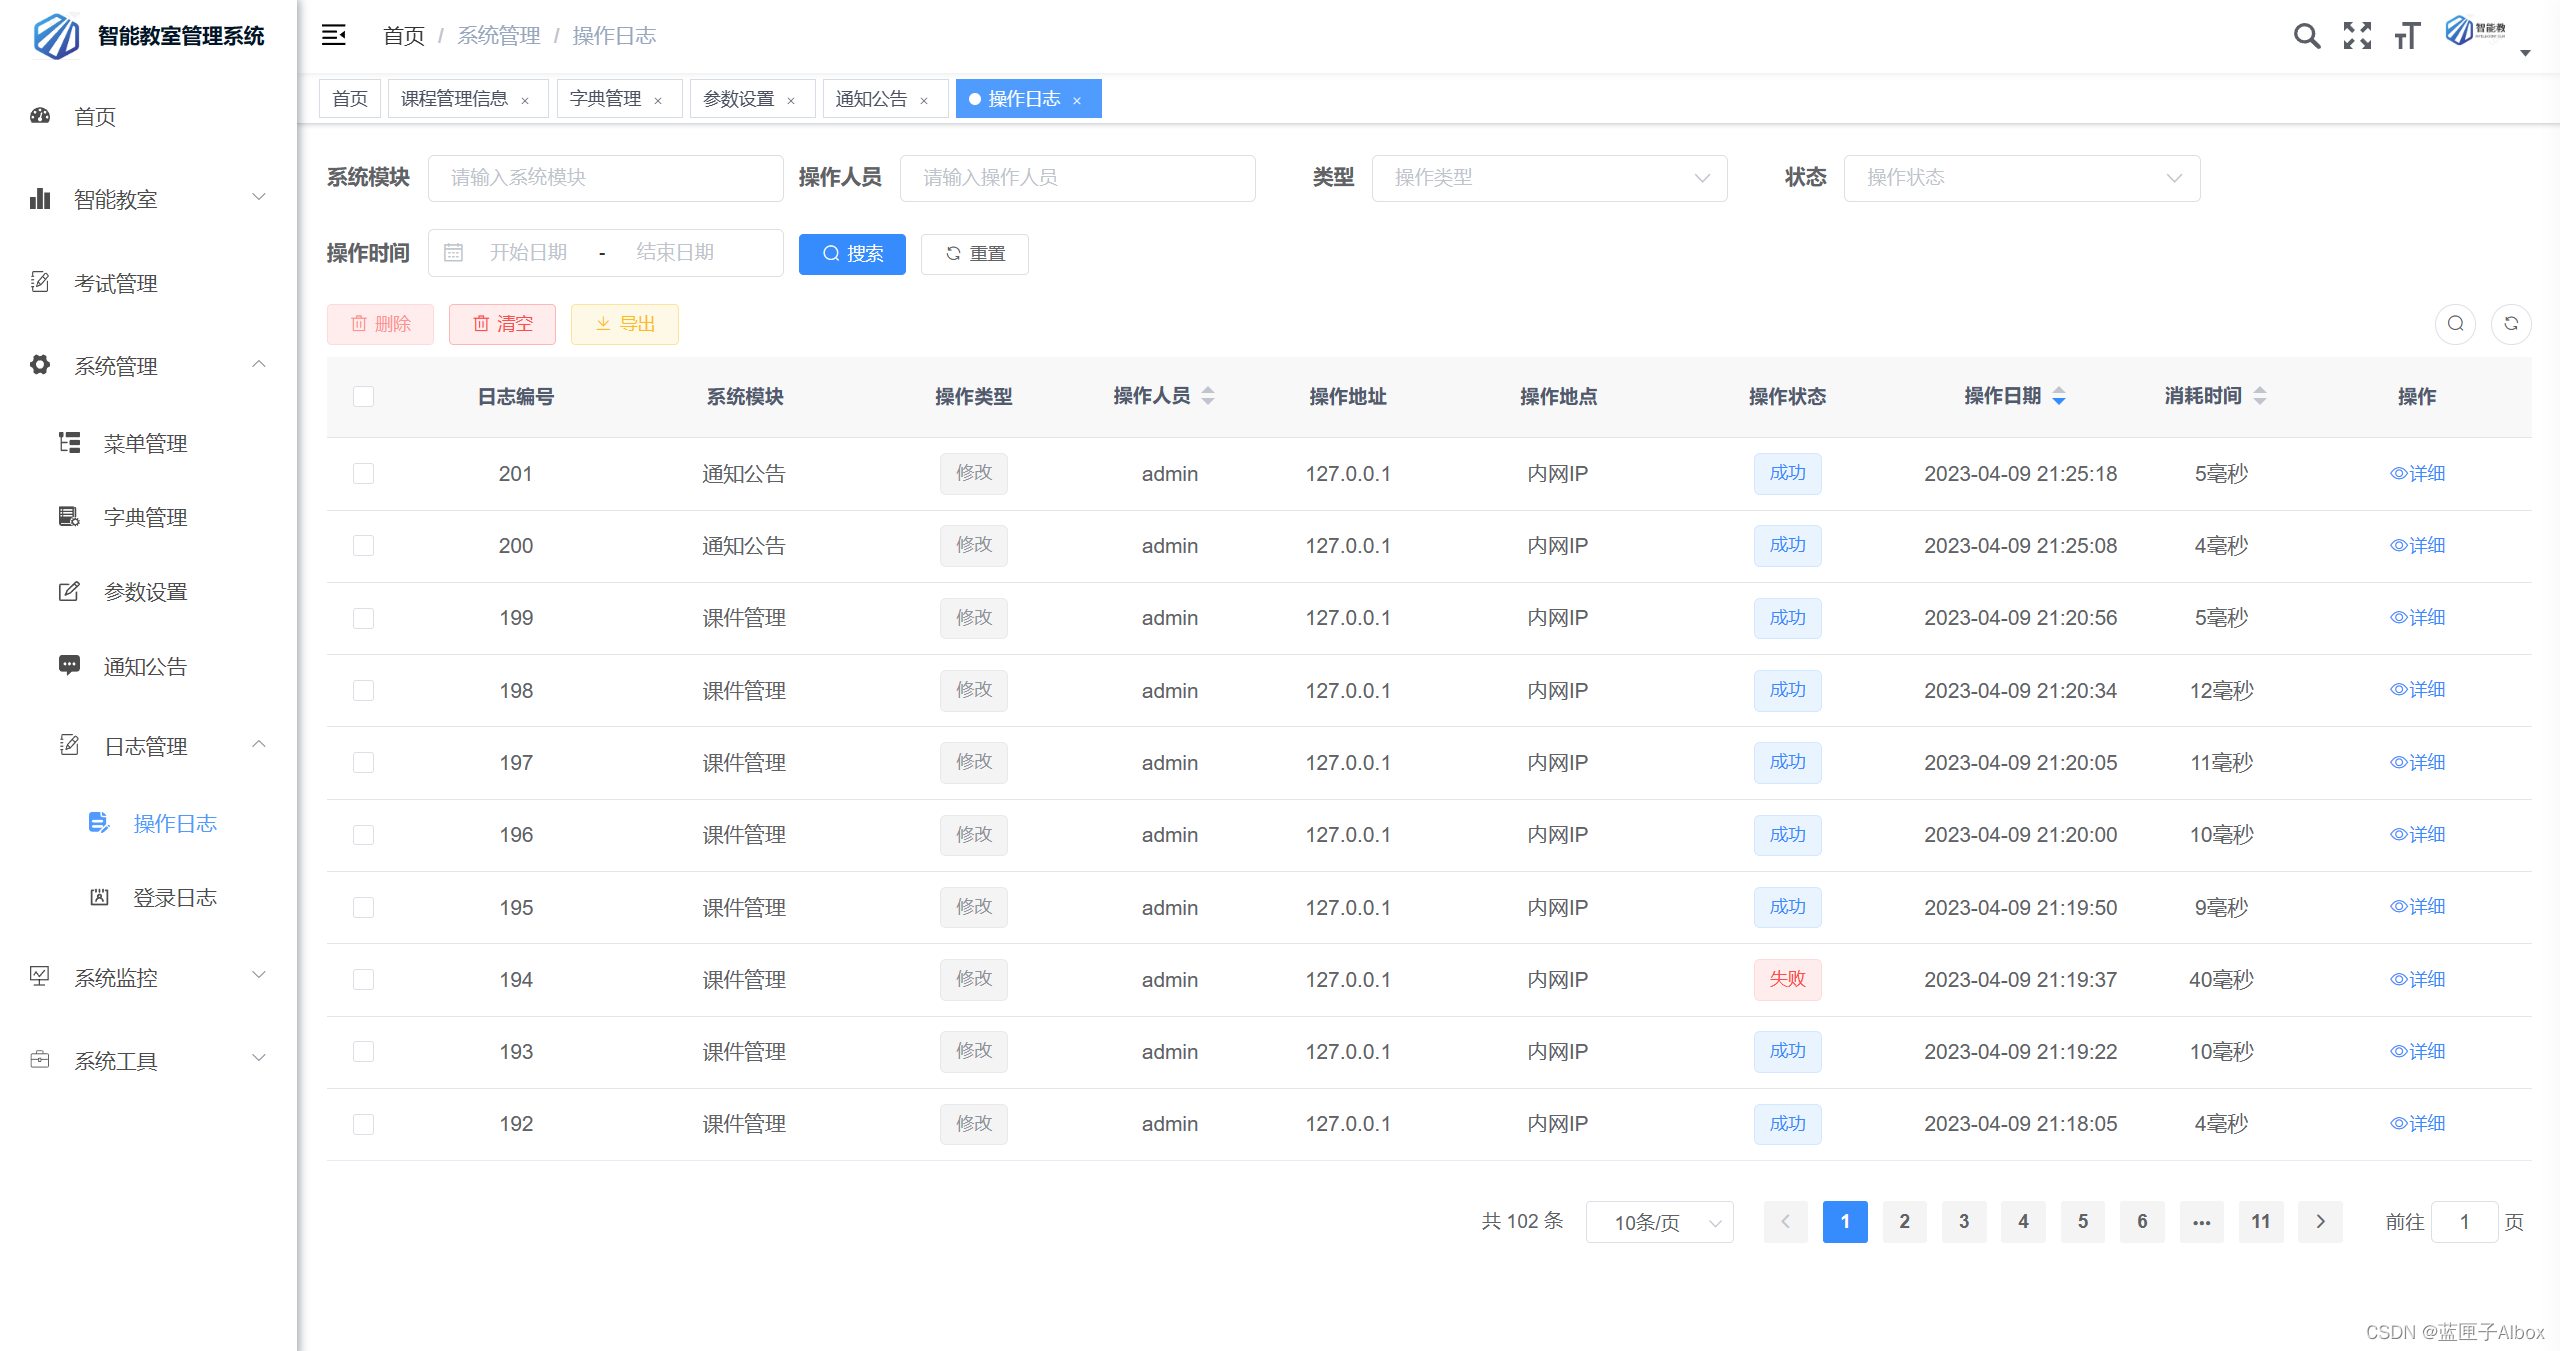The height and width of the screenshot is (1351, 2560).
Task: Open the 操作类型 dropdown
Action: [x=1548, y=178]
